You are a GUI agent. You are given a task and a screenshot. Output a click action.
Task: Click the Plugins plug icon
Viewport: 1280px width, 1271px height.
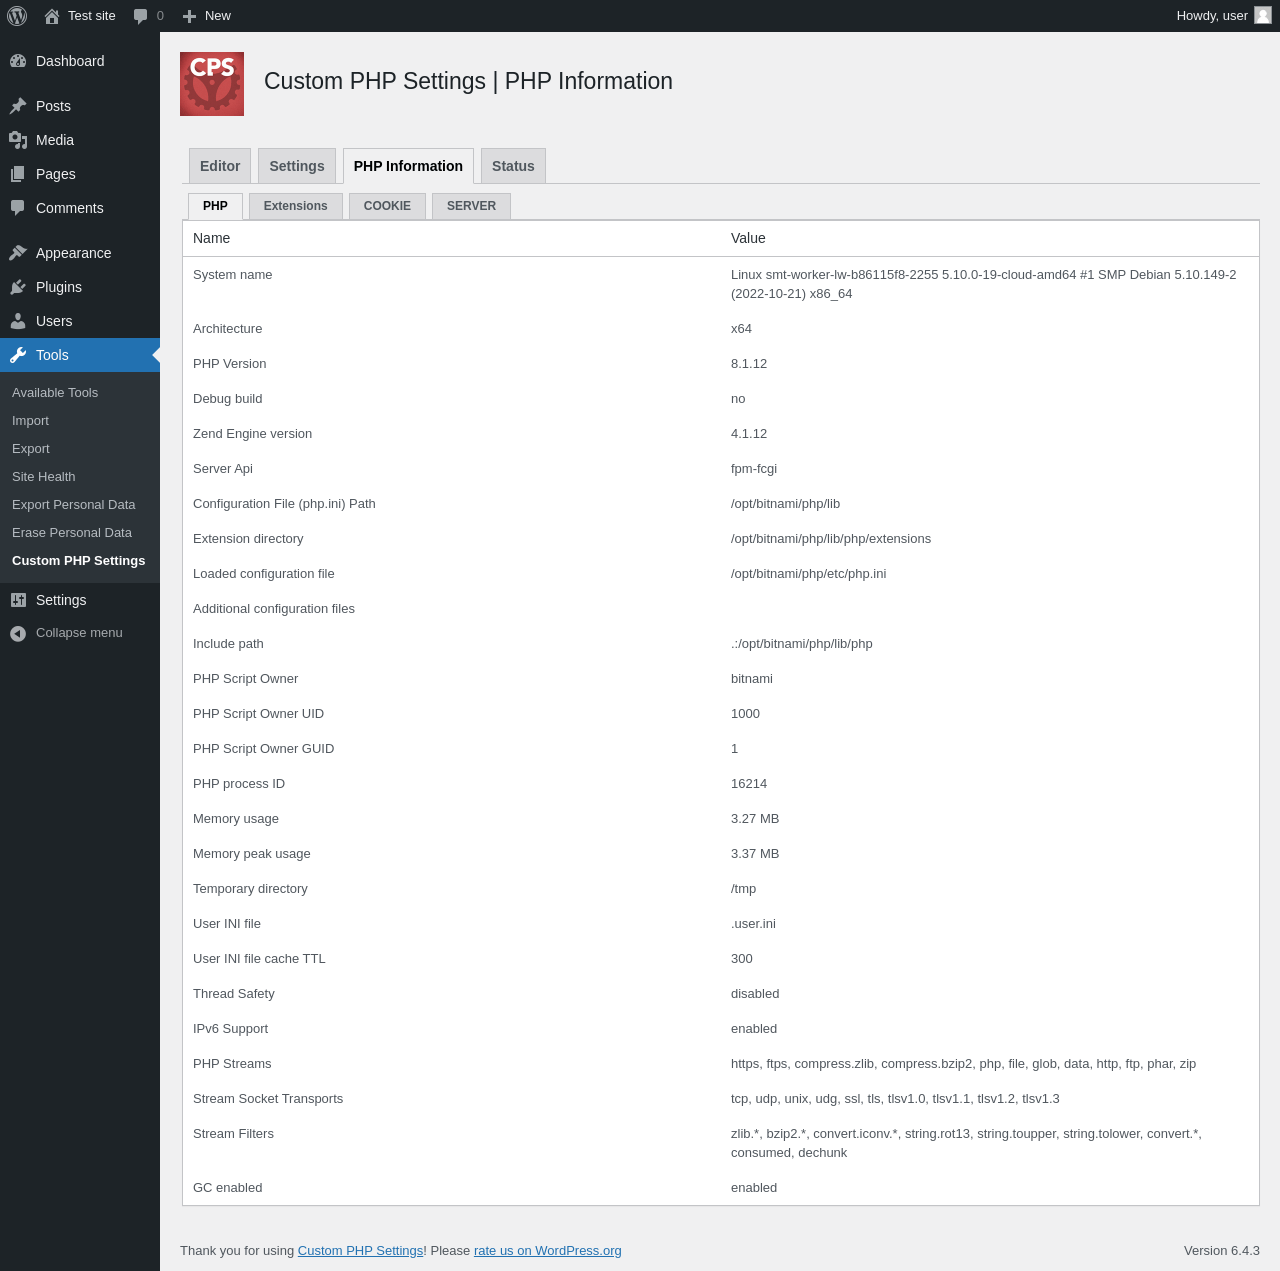coord(18,287)
